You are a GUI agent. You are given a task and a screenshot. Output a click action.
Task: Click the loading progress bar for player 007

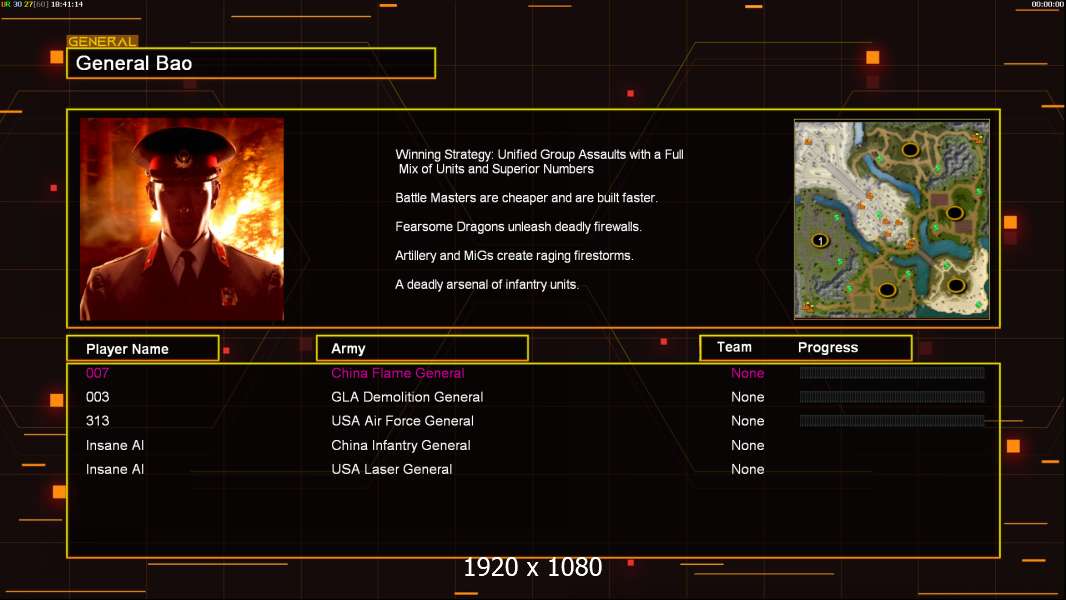[x=892, y=372]
